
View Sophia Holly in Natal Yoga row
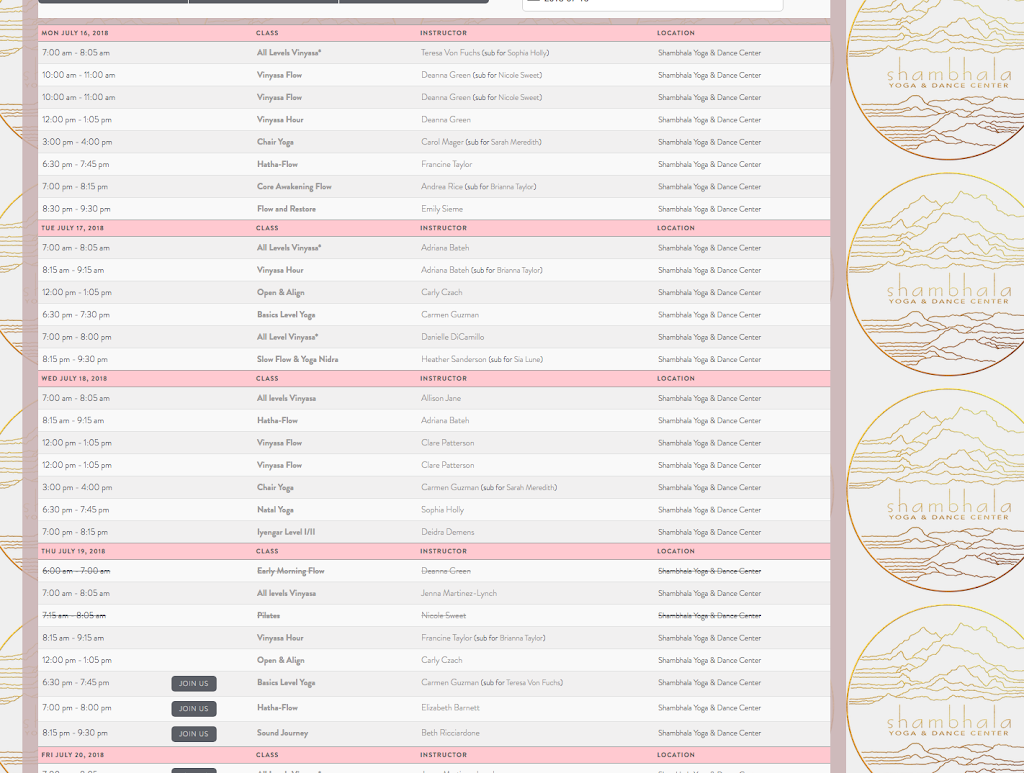442,510
